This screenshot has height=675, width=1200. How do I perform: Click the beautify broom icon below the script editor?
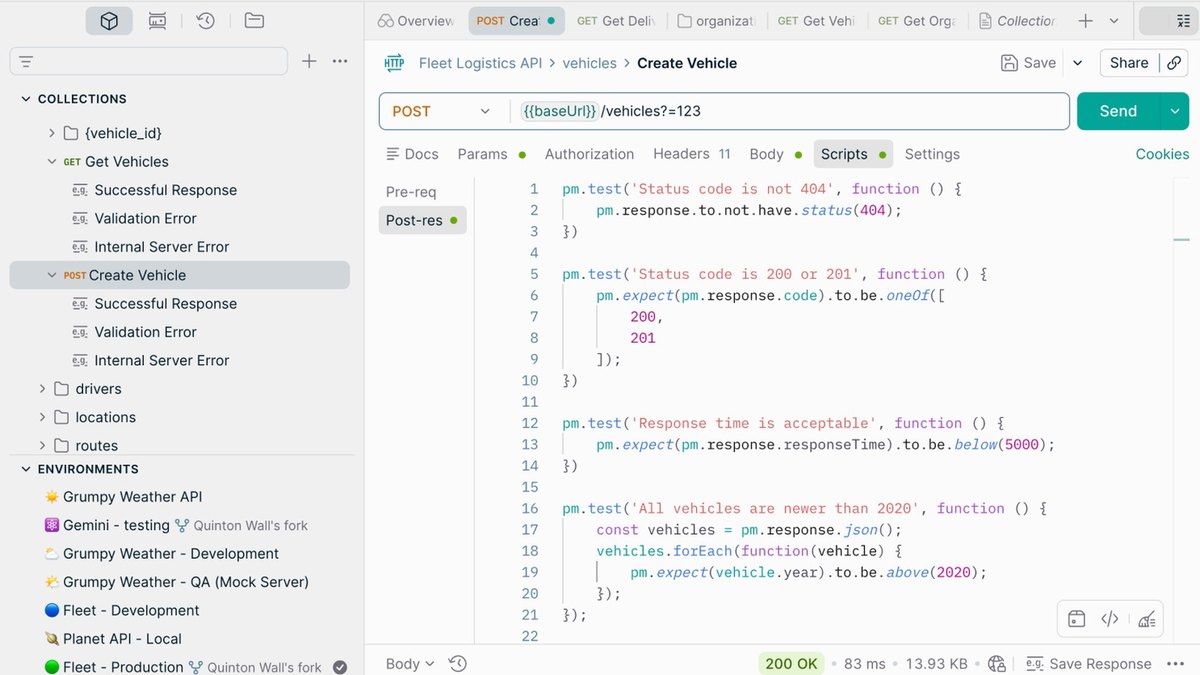pyautogui.click(x=1146, y=619)
